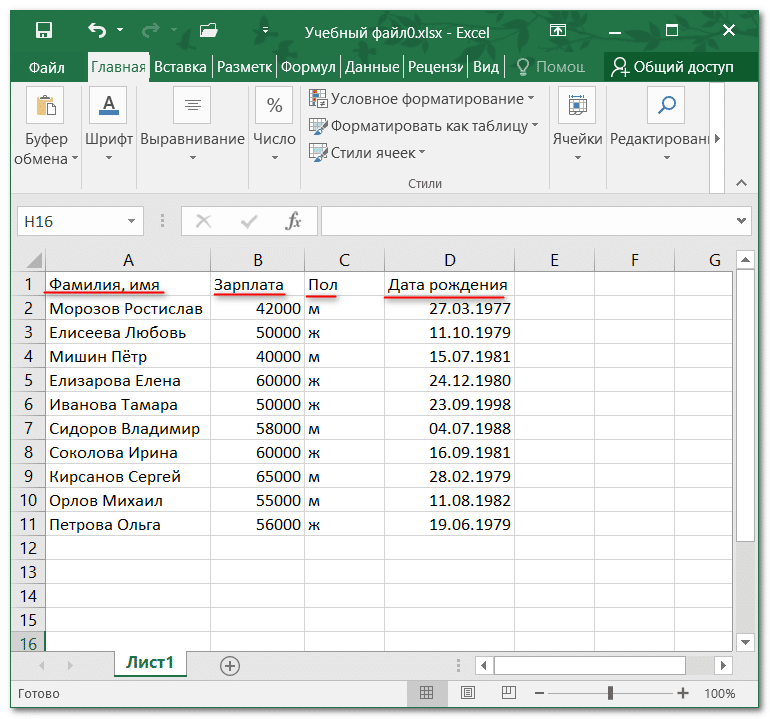This screenshot has height=719, width=770.
Task: Click the horizontal scrollbar left arrow
Action: 484,665
